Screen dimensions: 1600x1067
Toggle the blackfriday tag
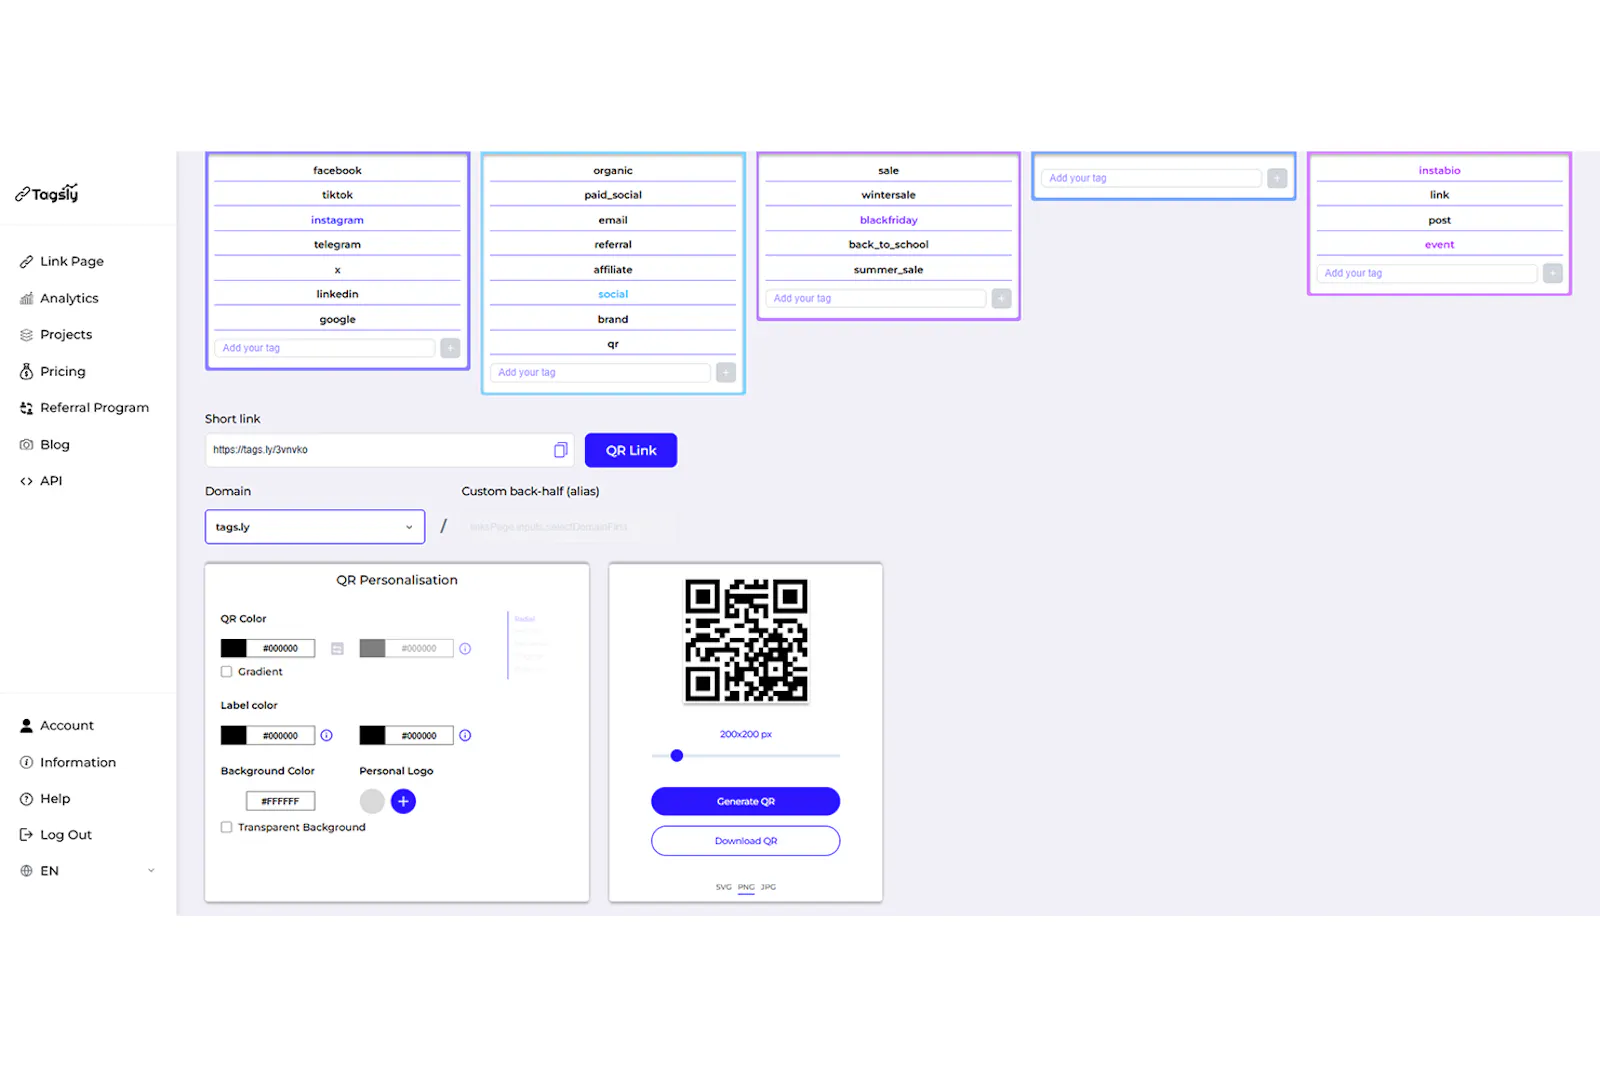pyautogui.click(x=888, y=220)
